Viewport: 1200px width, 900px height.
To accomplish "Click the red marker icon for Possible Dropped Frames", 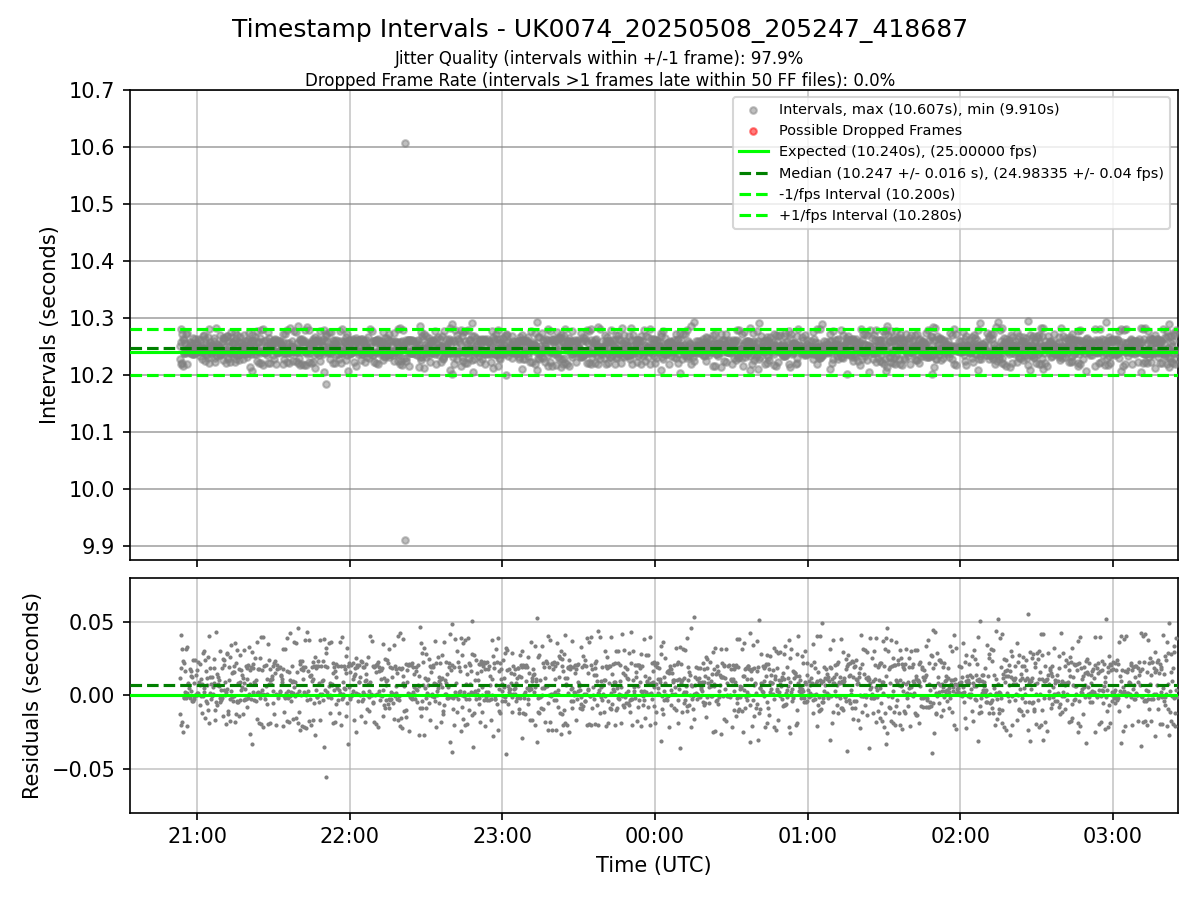I will [754, 131].
